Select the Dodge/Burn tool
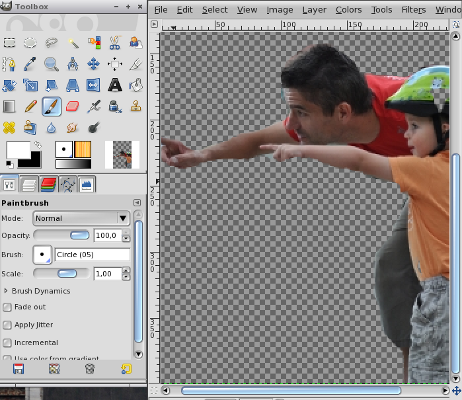 point(94,128)
